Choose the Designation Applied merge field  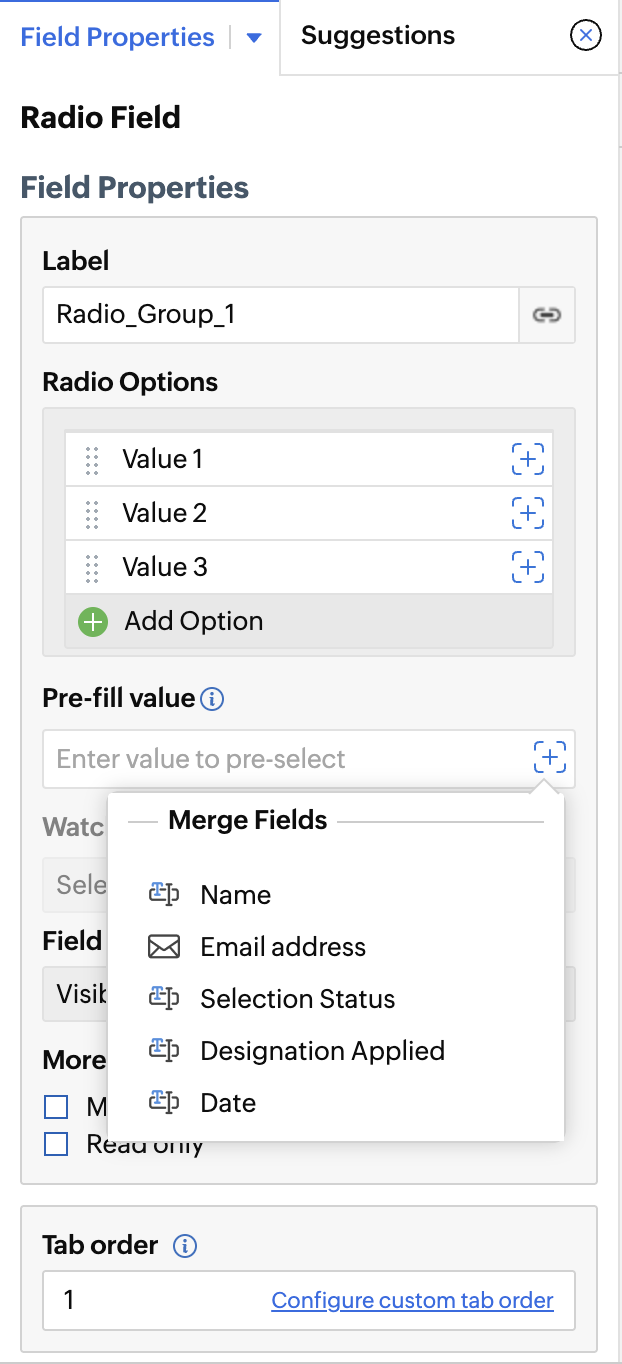click(322, 1051)
